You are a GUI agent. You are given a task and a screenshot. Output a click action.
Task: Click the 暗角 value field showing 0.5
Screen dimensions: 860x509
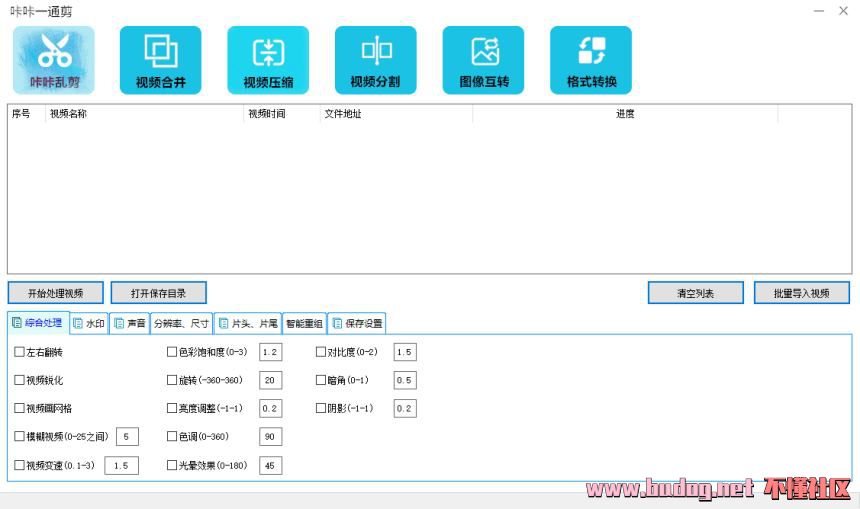405,380
